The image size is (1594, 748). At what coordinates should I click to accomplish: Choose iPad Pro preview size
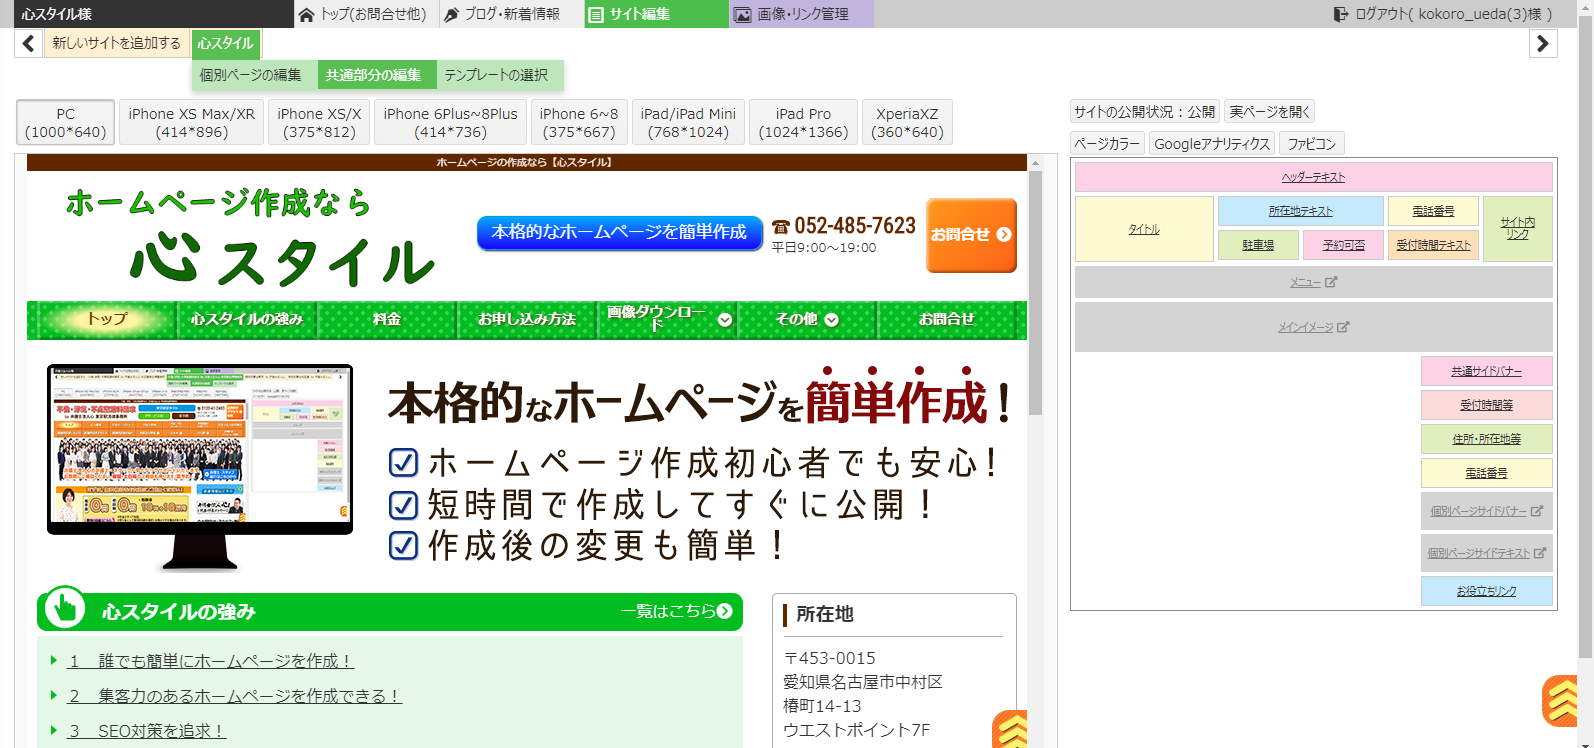click(803, 122)
